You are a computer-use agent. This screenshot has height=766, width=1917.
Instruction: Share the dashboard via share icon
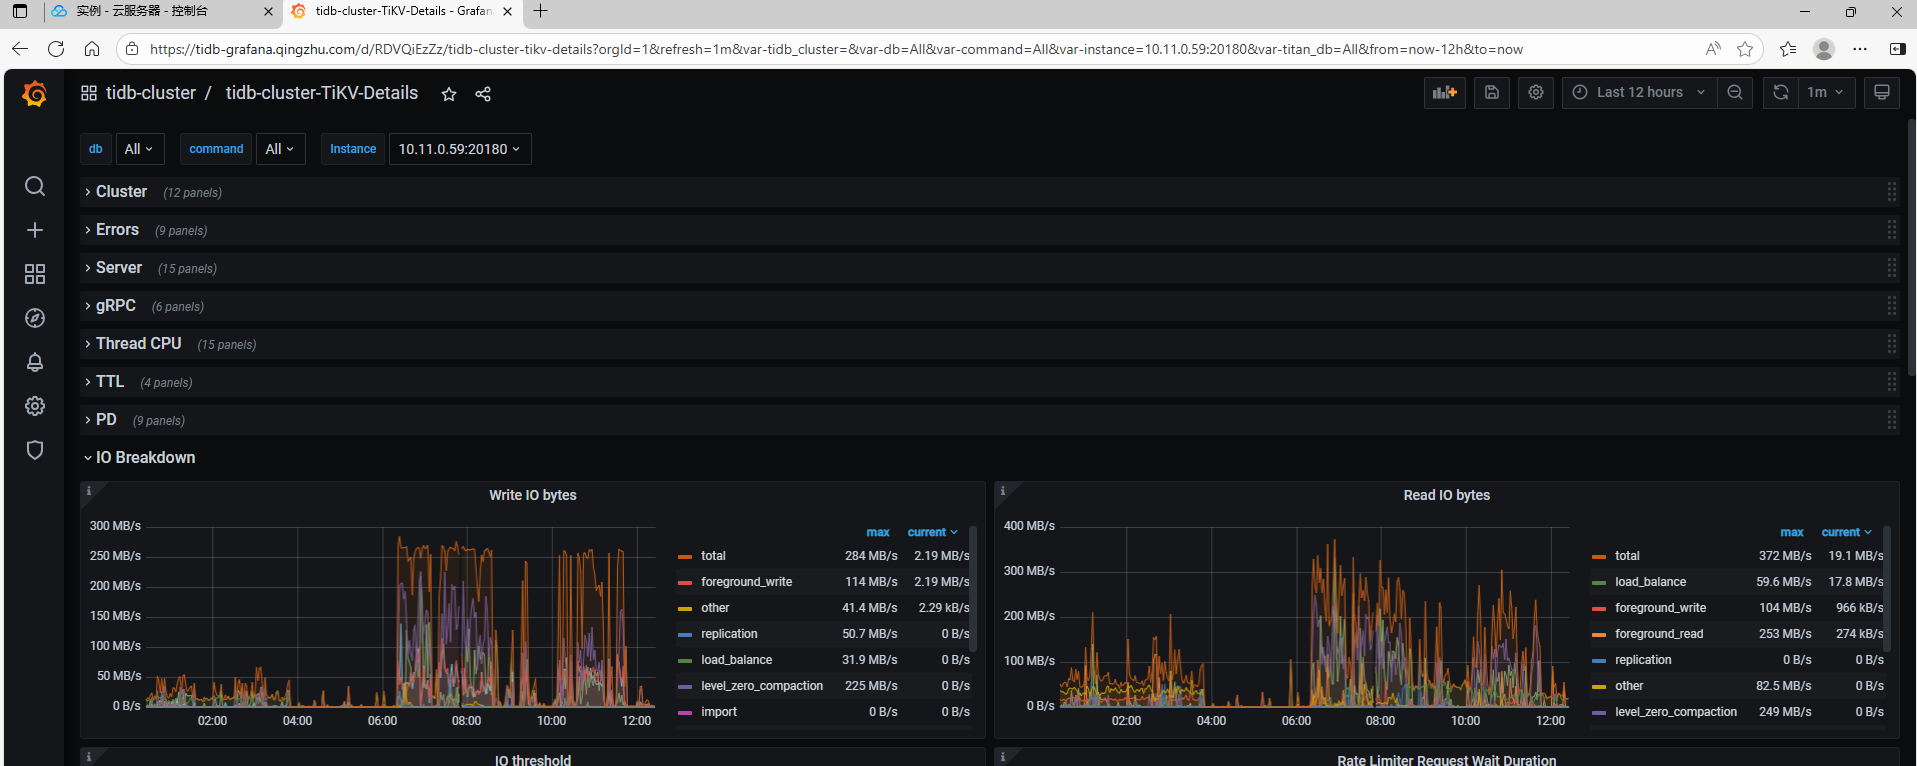tap(483, 94)
